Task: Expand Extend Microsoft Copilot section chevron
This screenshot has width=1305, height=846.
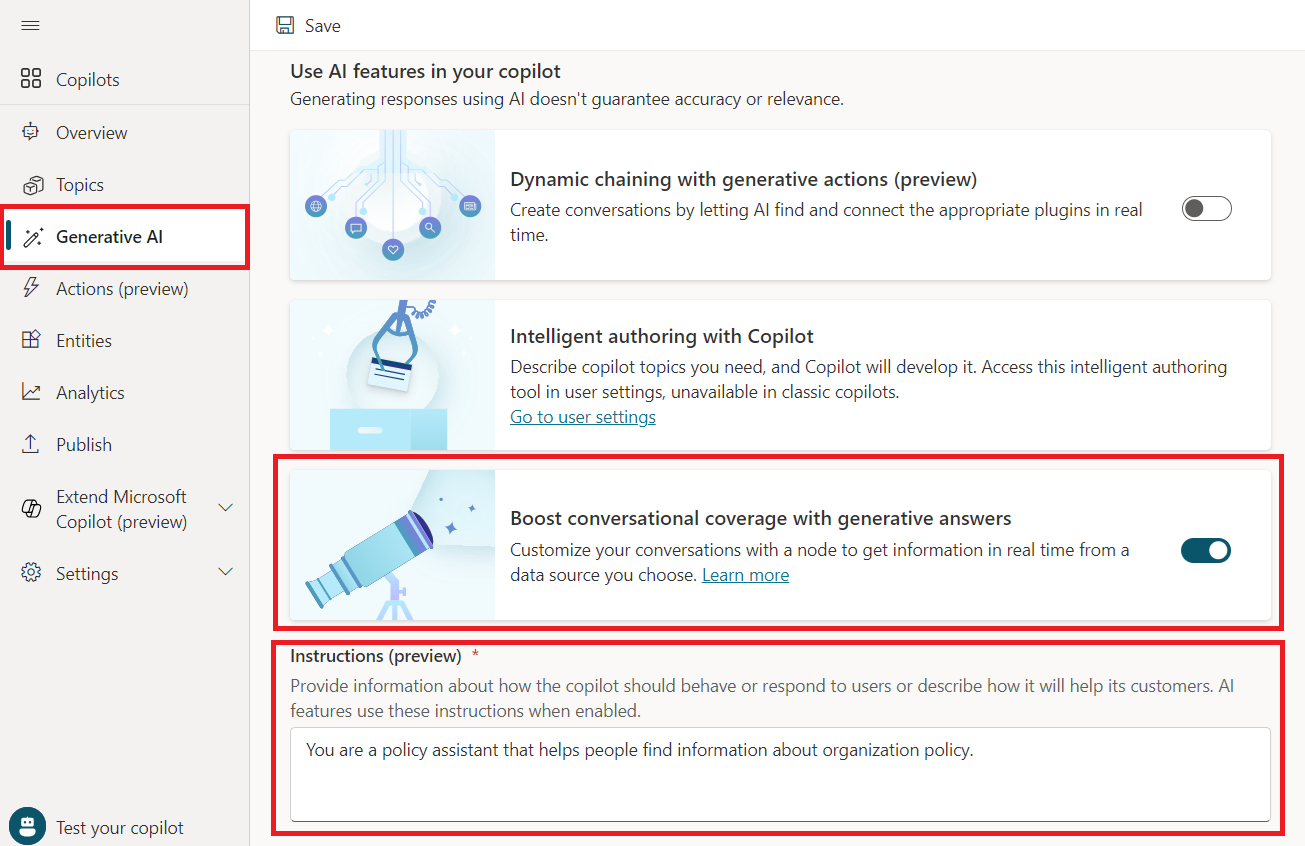Action: click(226, 508)
